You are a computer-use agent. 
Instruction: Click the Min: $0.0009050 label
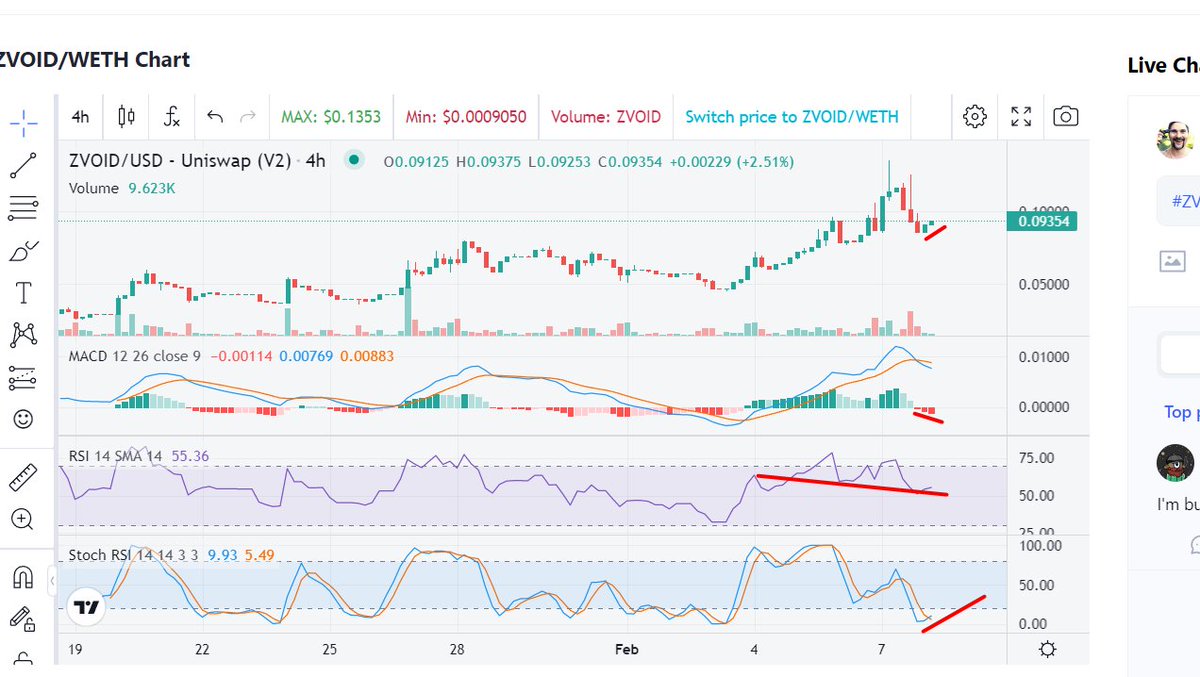point(466,117)
